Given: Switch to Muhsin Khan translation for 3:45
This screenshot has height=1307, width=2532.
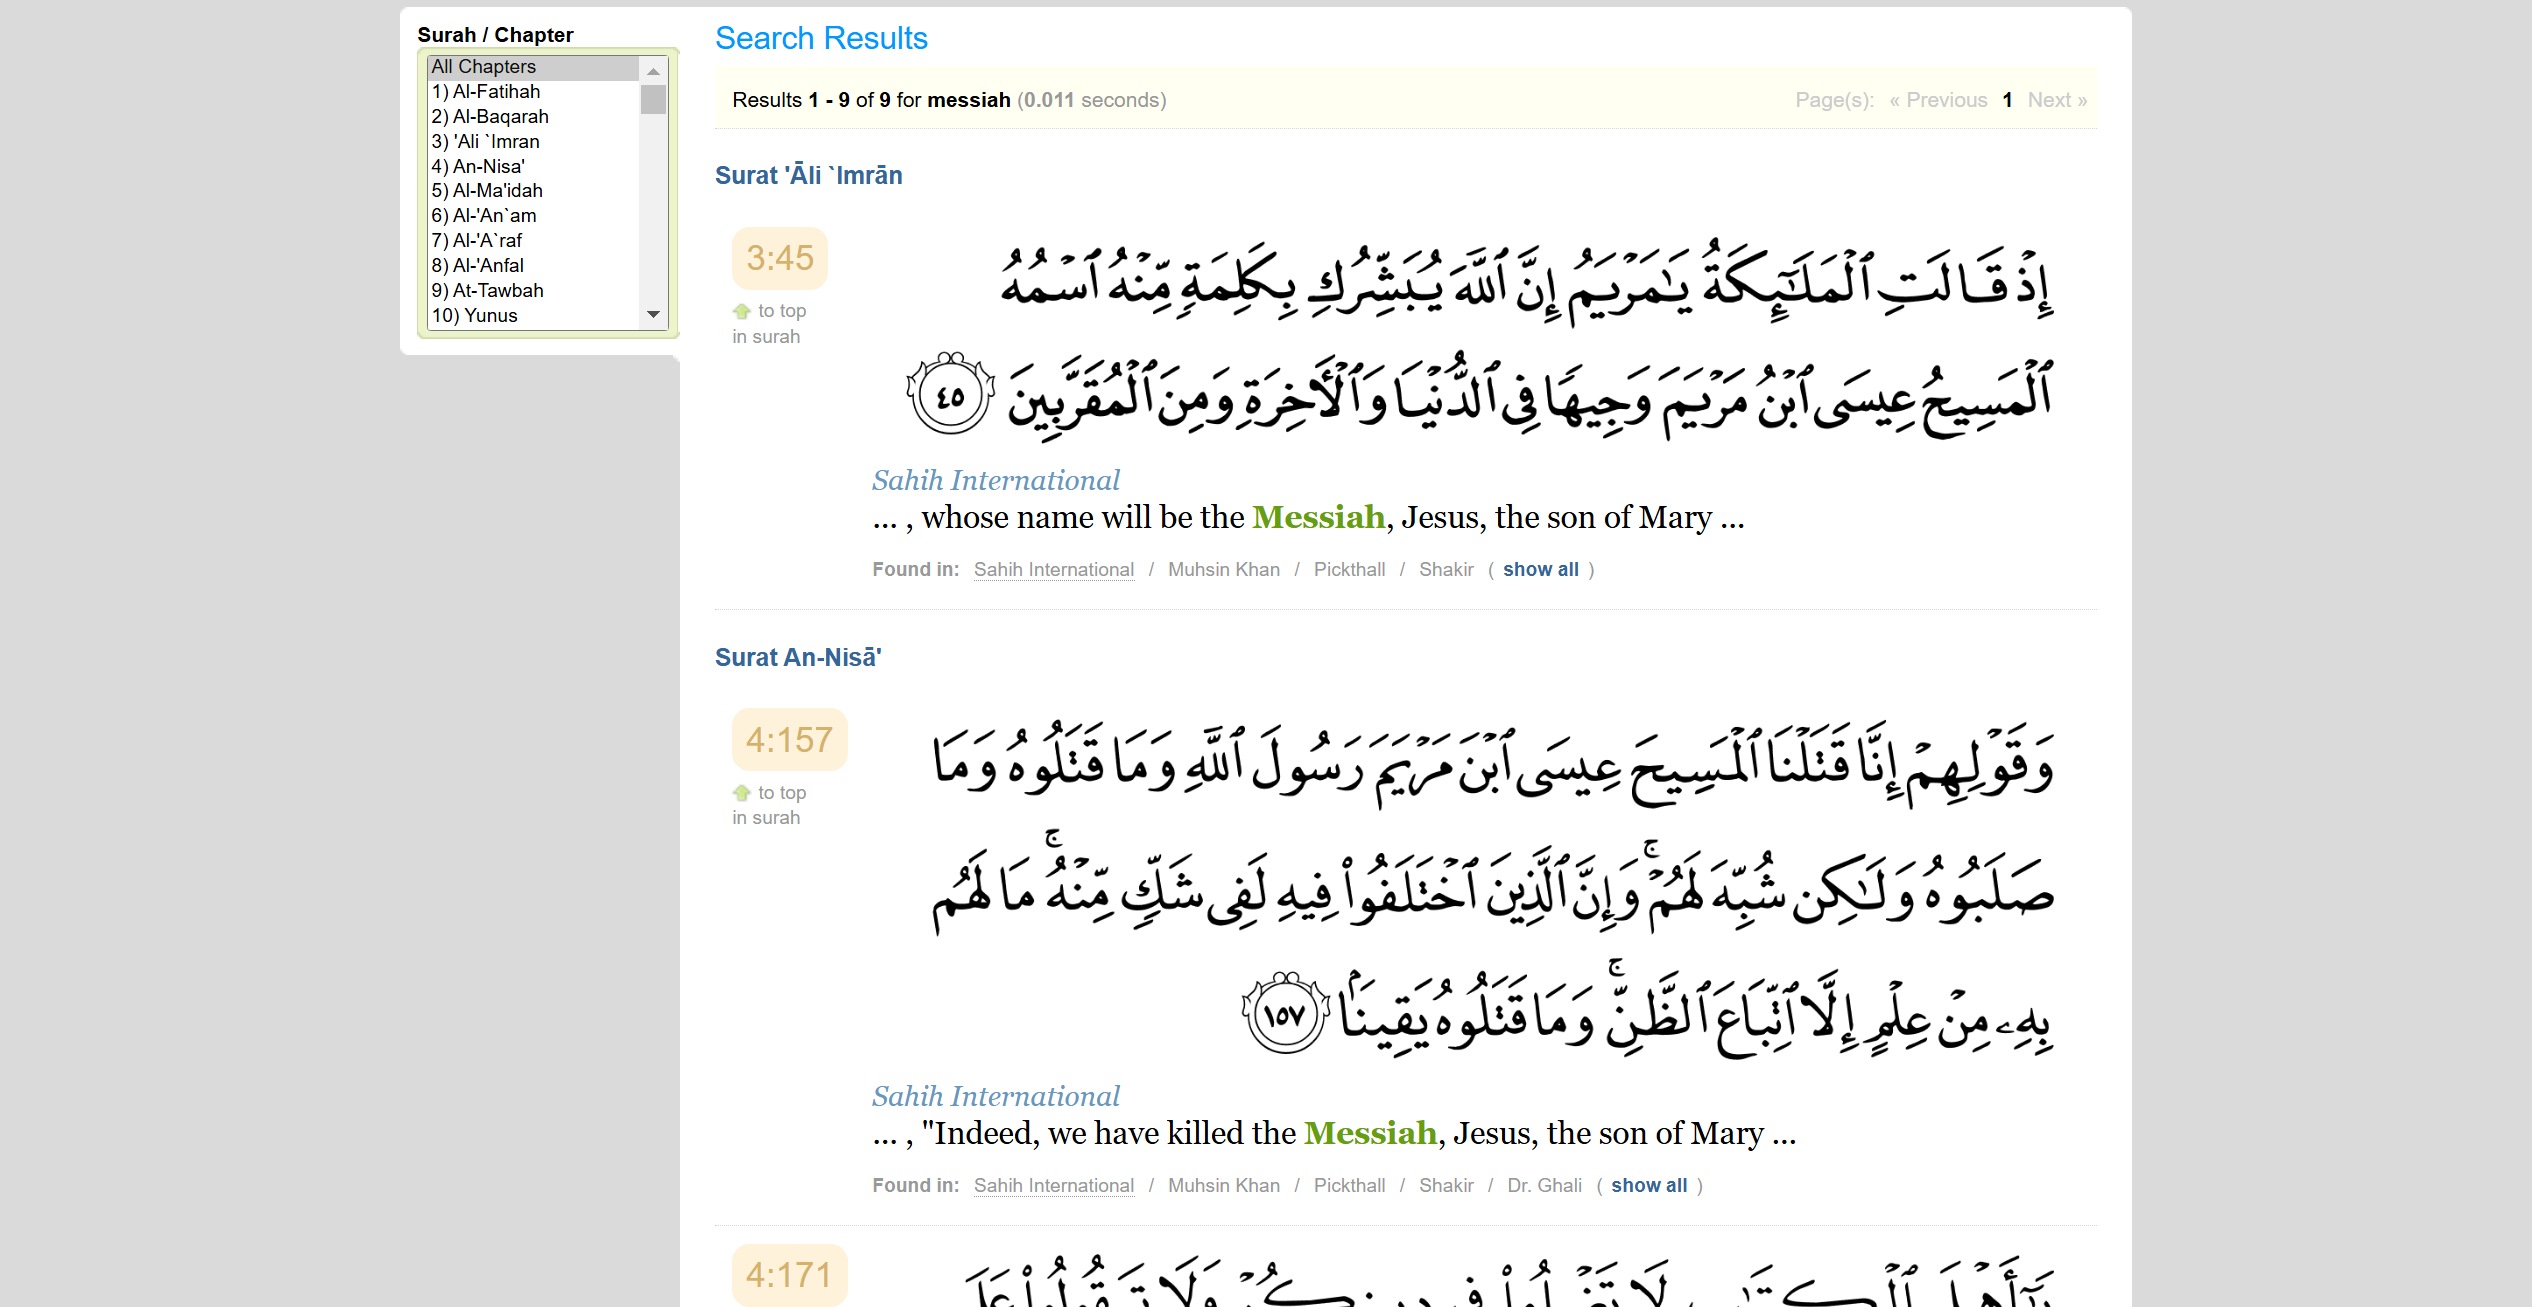Looking at the screenshot, I should pyautogui.click(x=1223, y=570).
